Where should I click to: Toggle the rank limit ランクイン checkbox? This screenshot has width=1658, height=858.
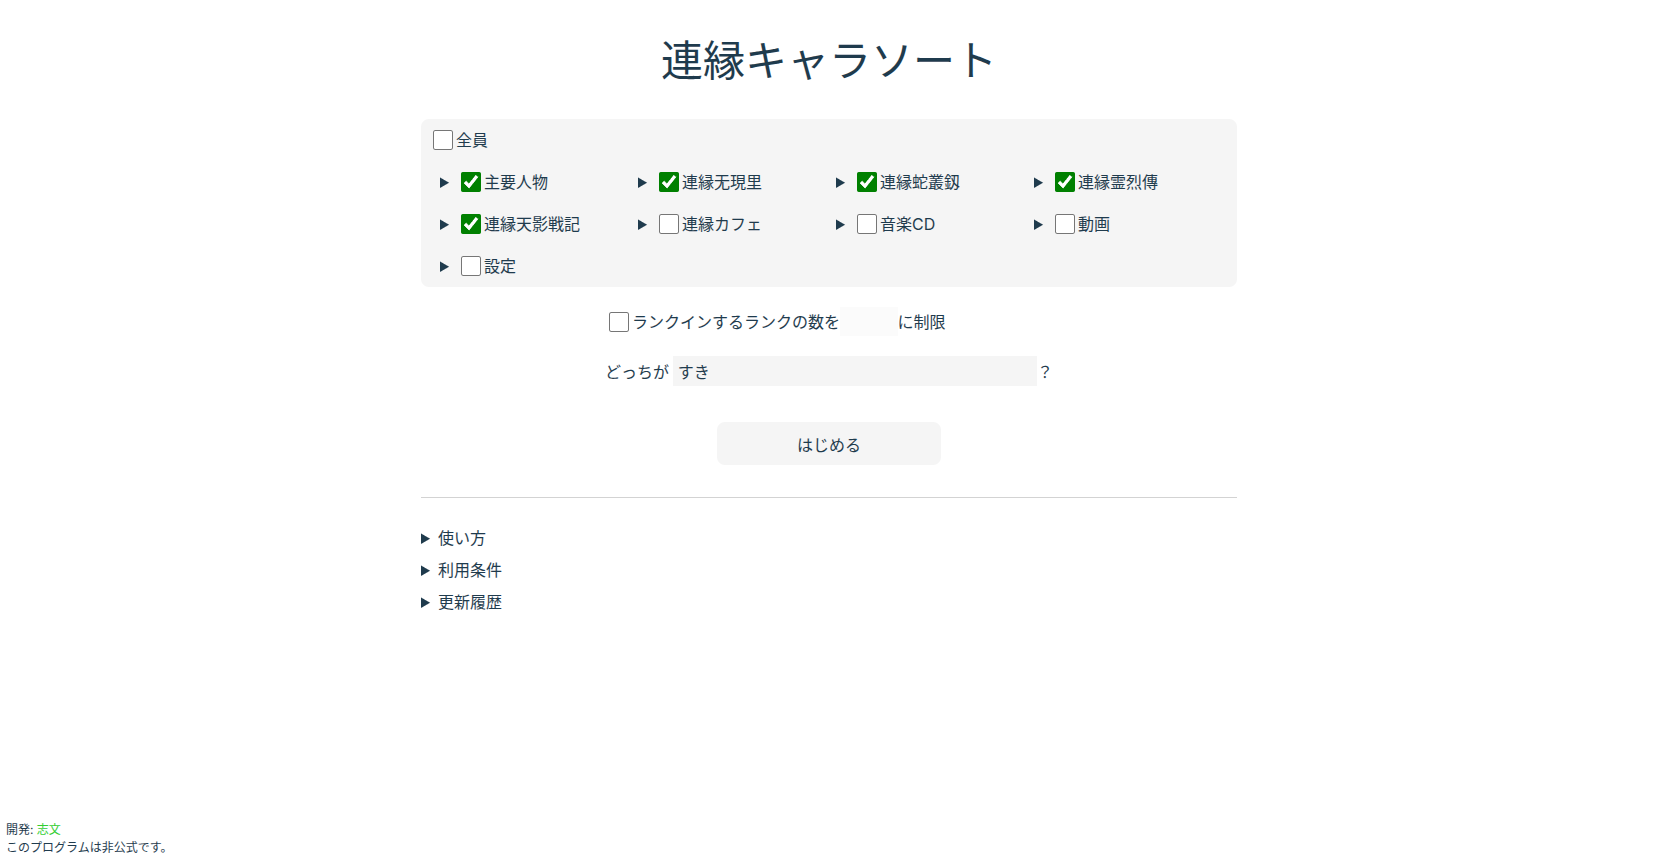pos(619,322)
